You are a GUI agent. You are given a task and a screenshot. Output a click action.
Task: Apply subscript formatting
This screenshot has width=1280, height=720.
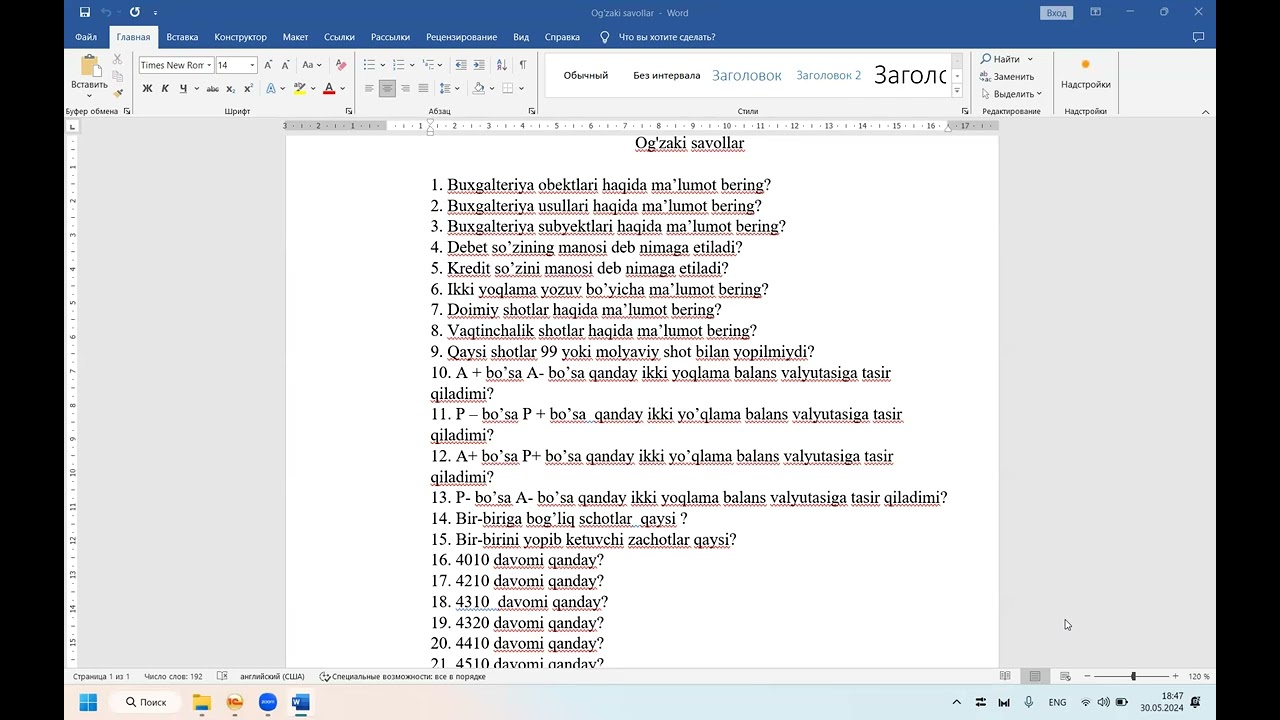(231, 89)
